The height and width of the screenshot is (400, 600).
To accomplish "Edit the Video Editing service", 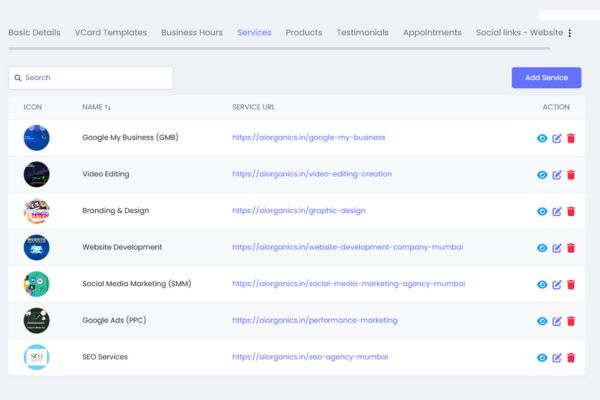I will click(557, 175).
